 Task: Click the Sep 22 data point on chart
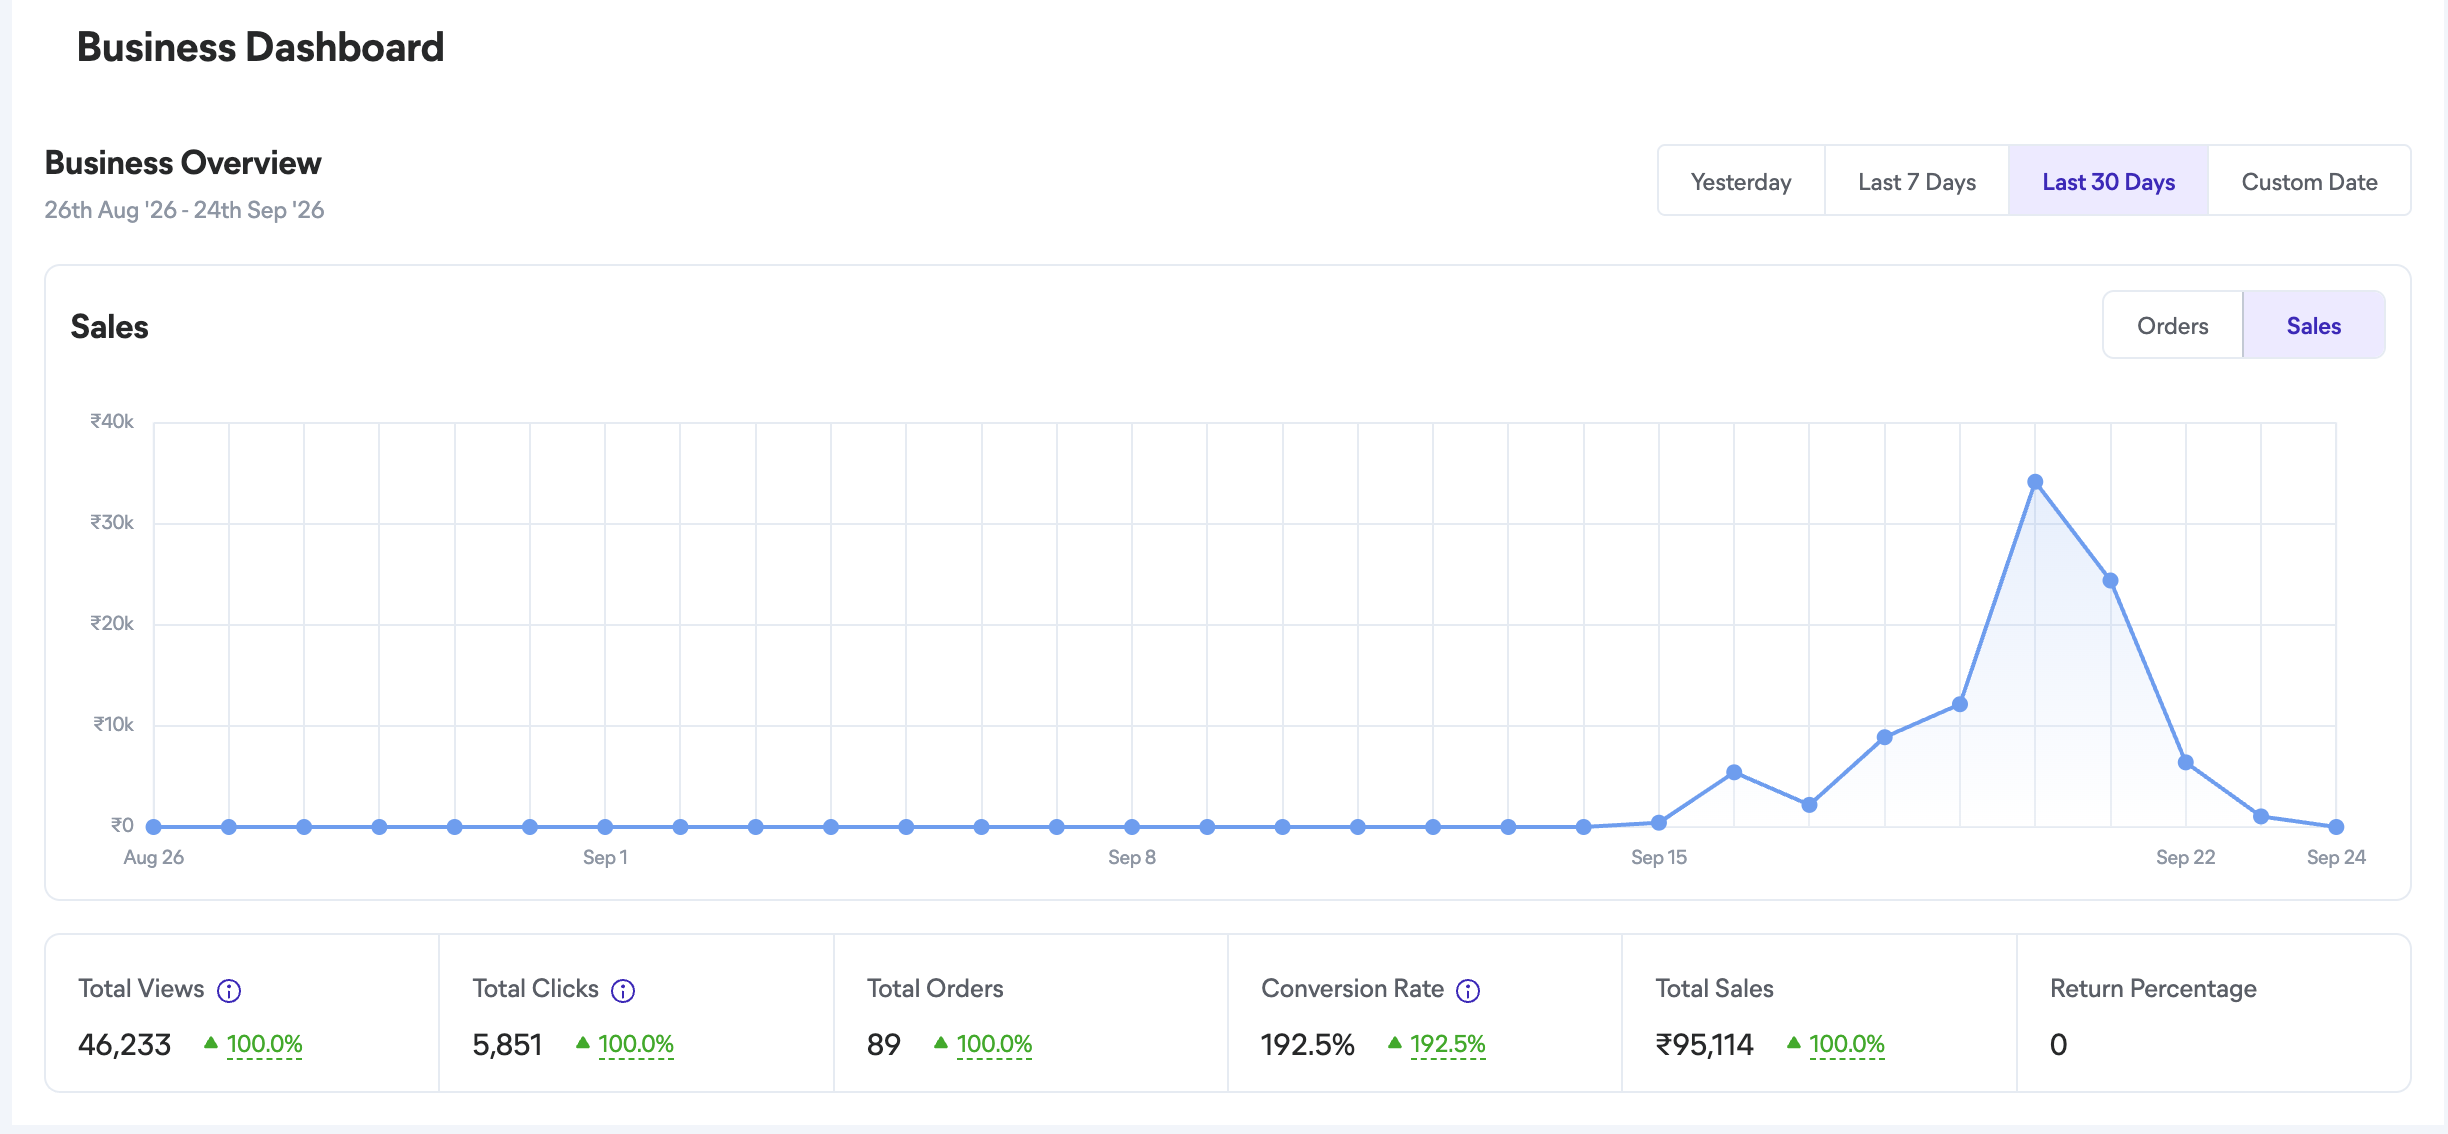pos(2186,763)
